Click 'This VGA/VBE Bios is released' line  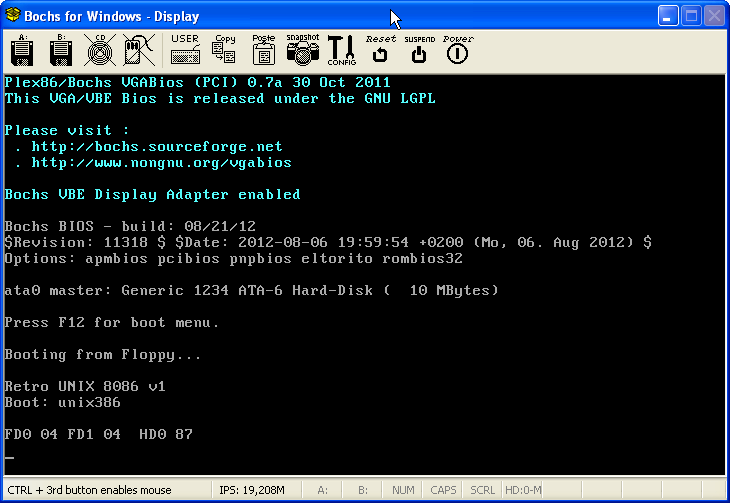point(220,98)
